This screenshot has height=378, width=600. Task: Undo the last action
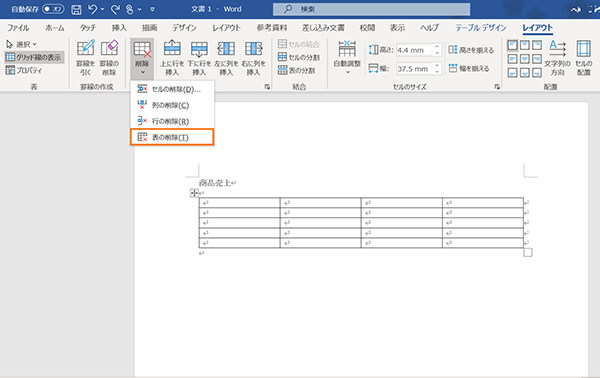(92, 9)
